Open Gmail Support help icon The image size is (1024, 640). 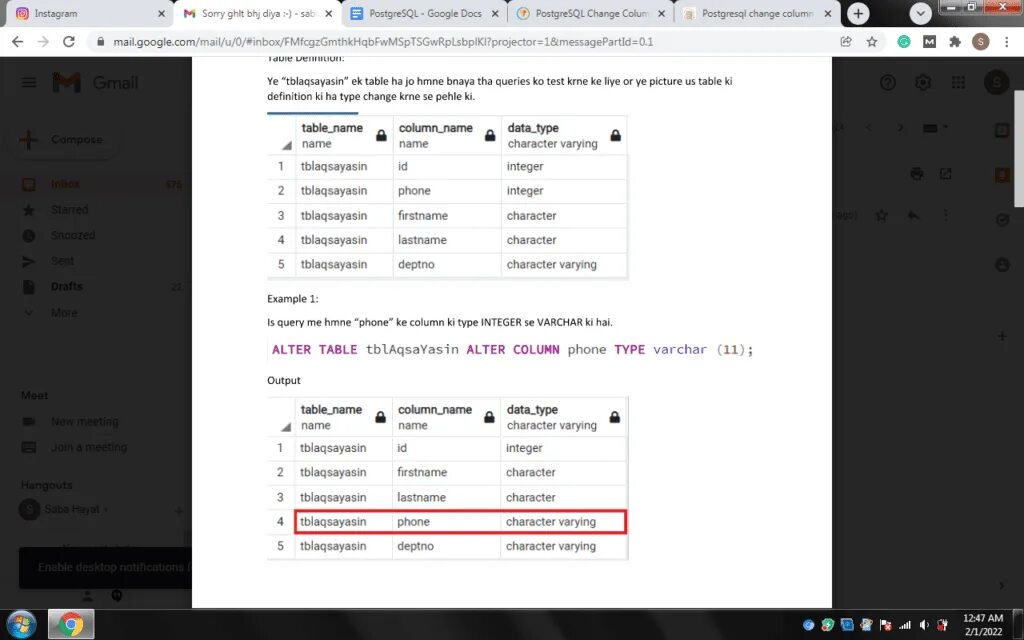(x=888, y=82)
